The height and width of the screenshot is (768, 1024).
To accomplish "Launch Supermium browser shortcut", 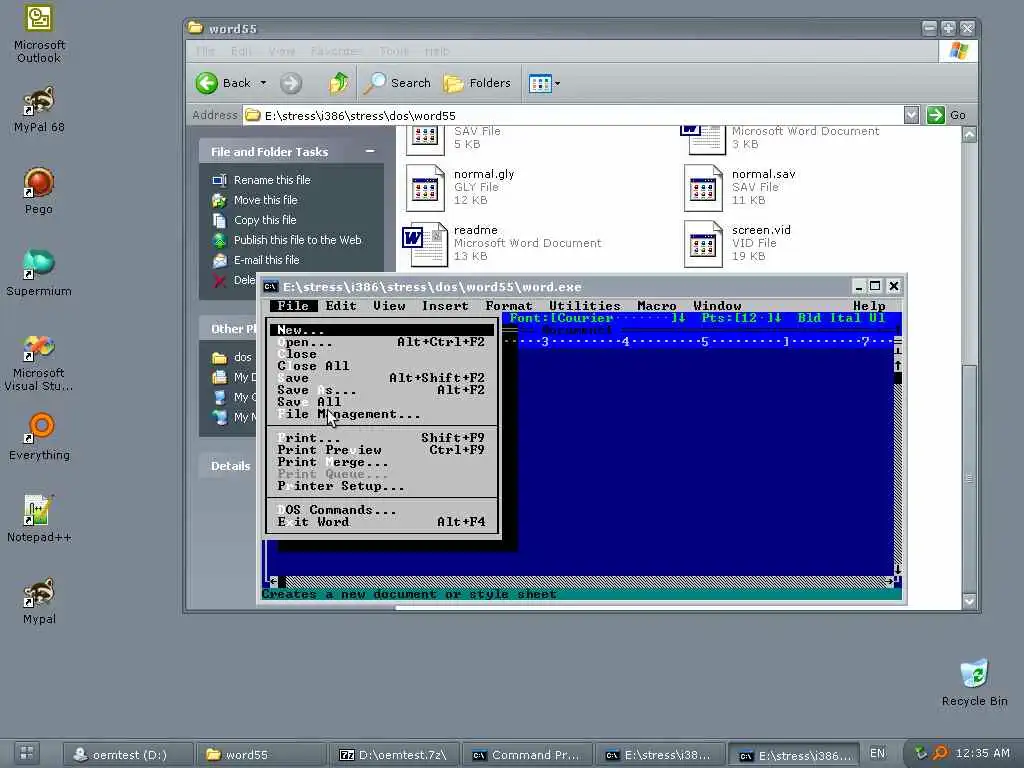I will click(x=39, y=273).
